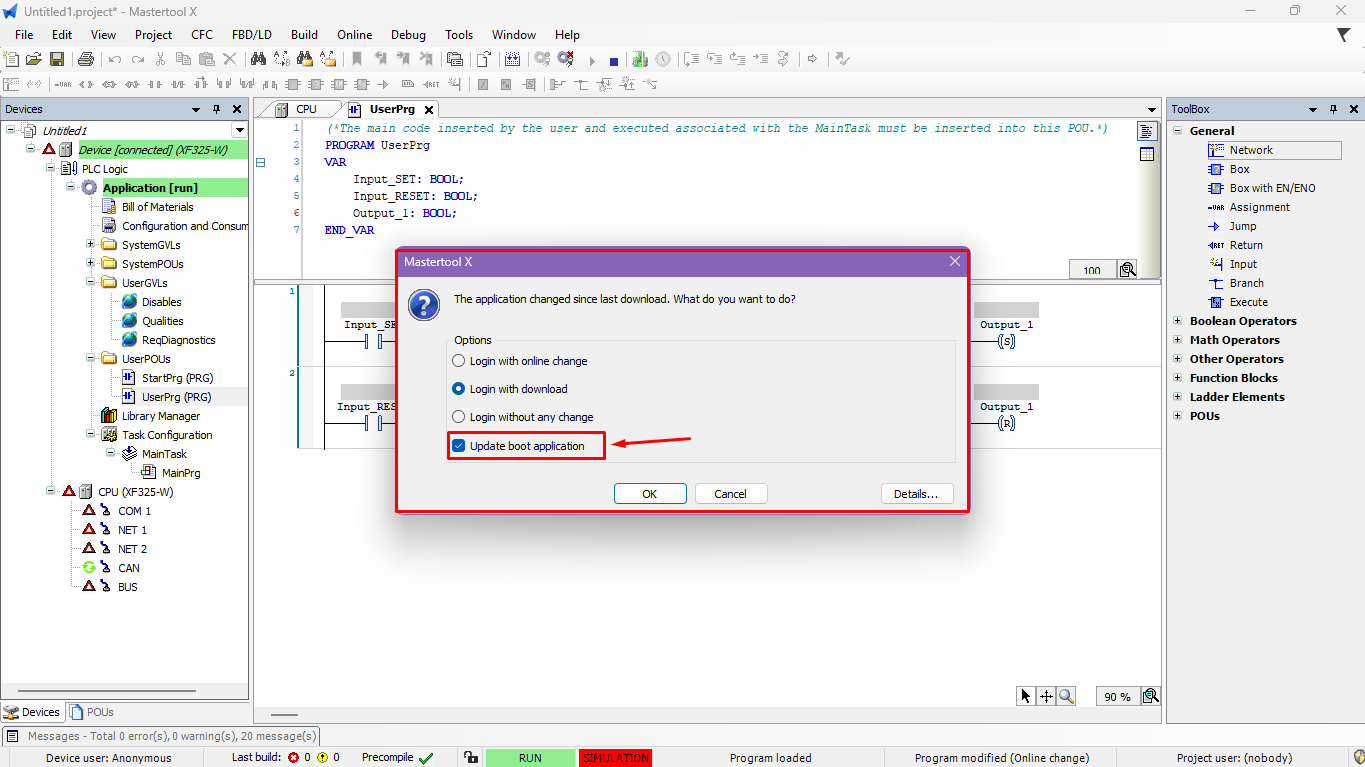Screen dimensions: 1365x767
Task: Uncheck Update boot application checkbox
Action: [x=459, y=446]
